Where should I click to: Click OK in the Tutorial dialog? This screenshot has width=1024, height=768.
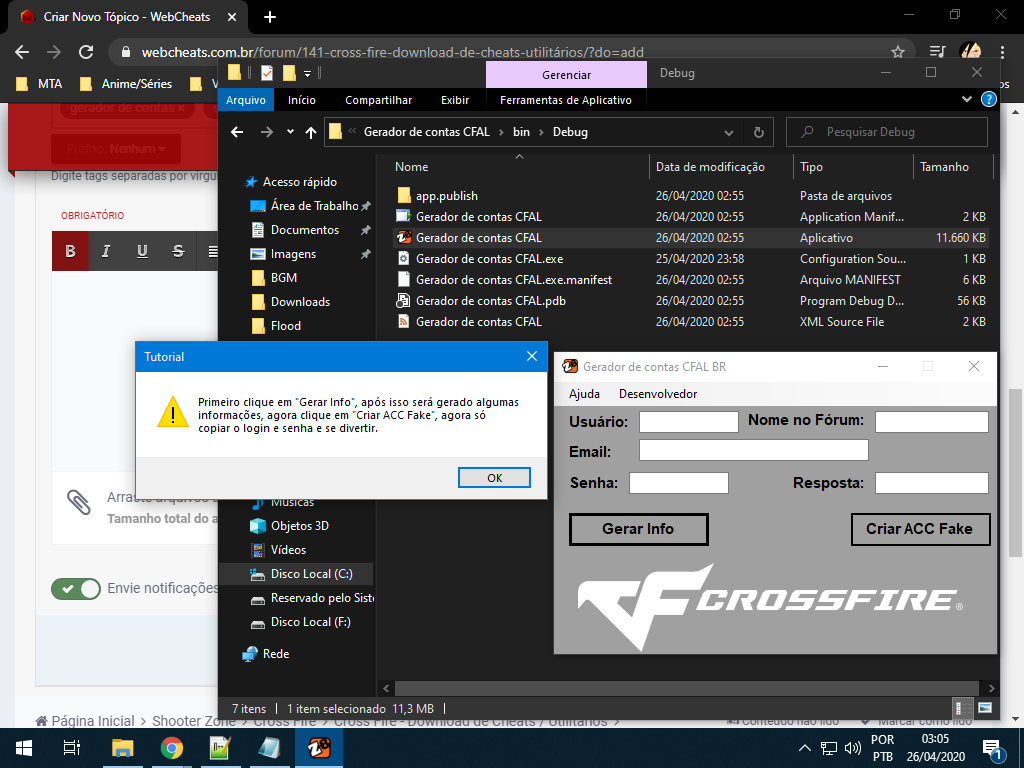(494, 478)
